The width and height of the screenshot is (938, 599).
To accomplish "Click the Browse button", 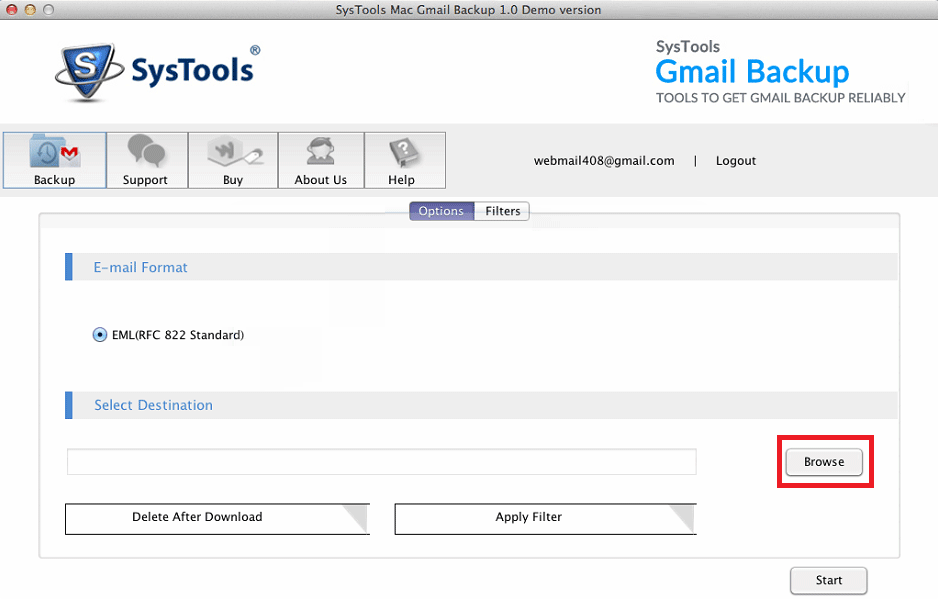I will (x=824, y=462).
